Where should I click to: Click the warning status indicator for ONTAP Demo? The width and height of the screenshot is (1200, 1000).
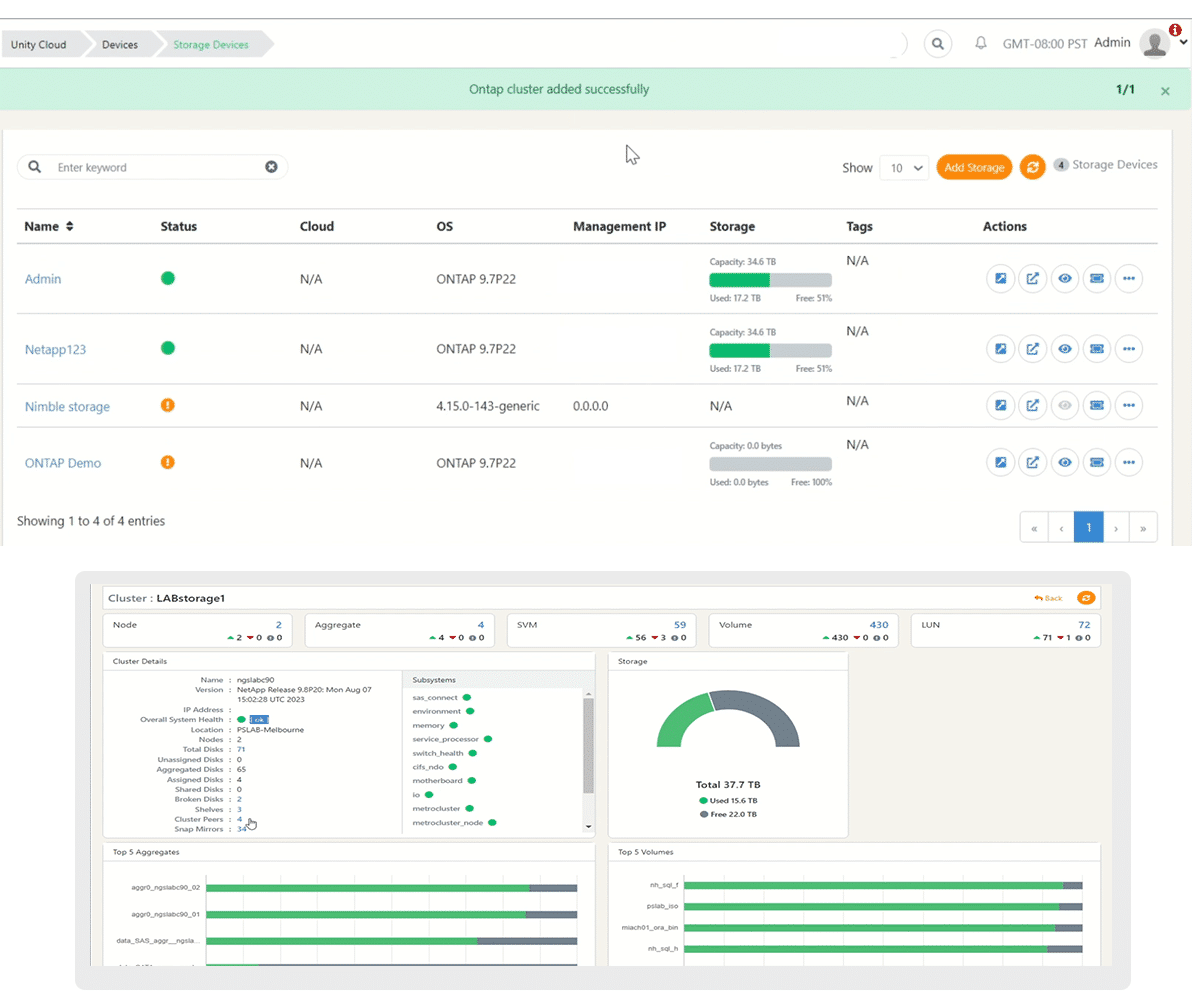point(168,462)
